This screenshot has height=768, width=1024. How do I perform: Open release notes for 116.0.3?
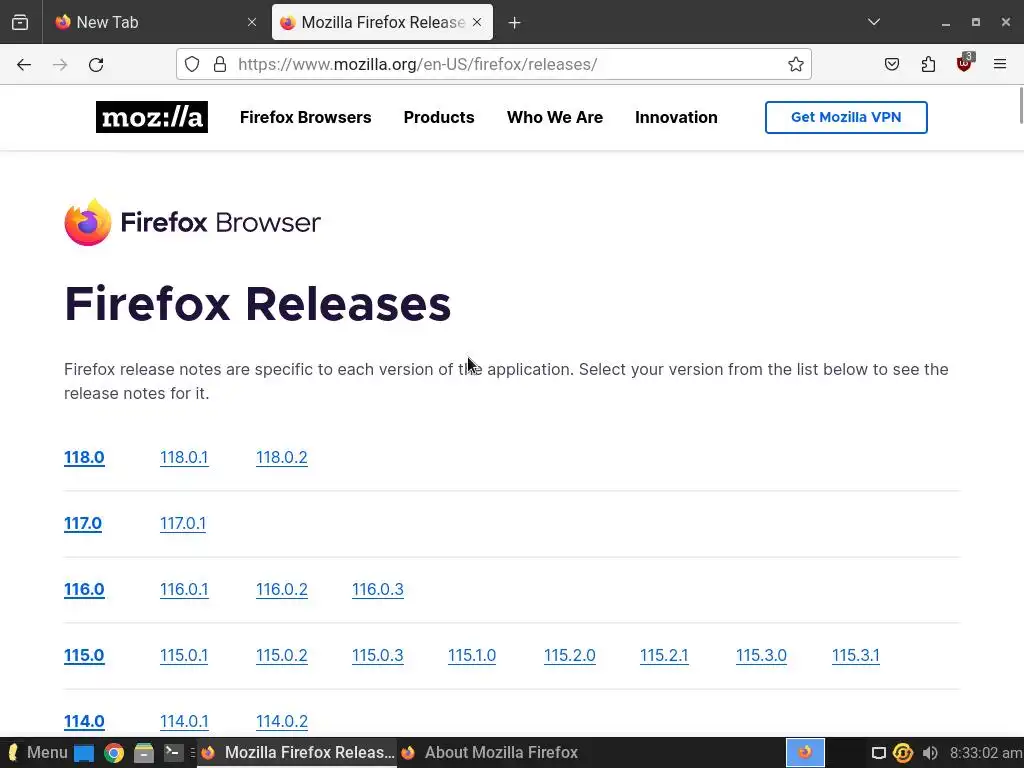pos(377,589)
